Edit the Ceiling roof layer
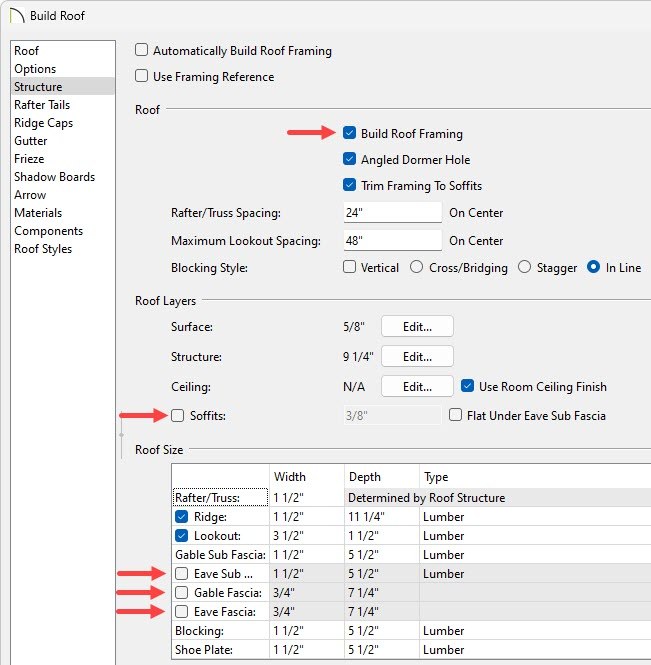Screen dimensions: 651x665 [417, 386]
